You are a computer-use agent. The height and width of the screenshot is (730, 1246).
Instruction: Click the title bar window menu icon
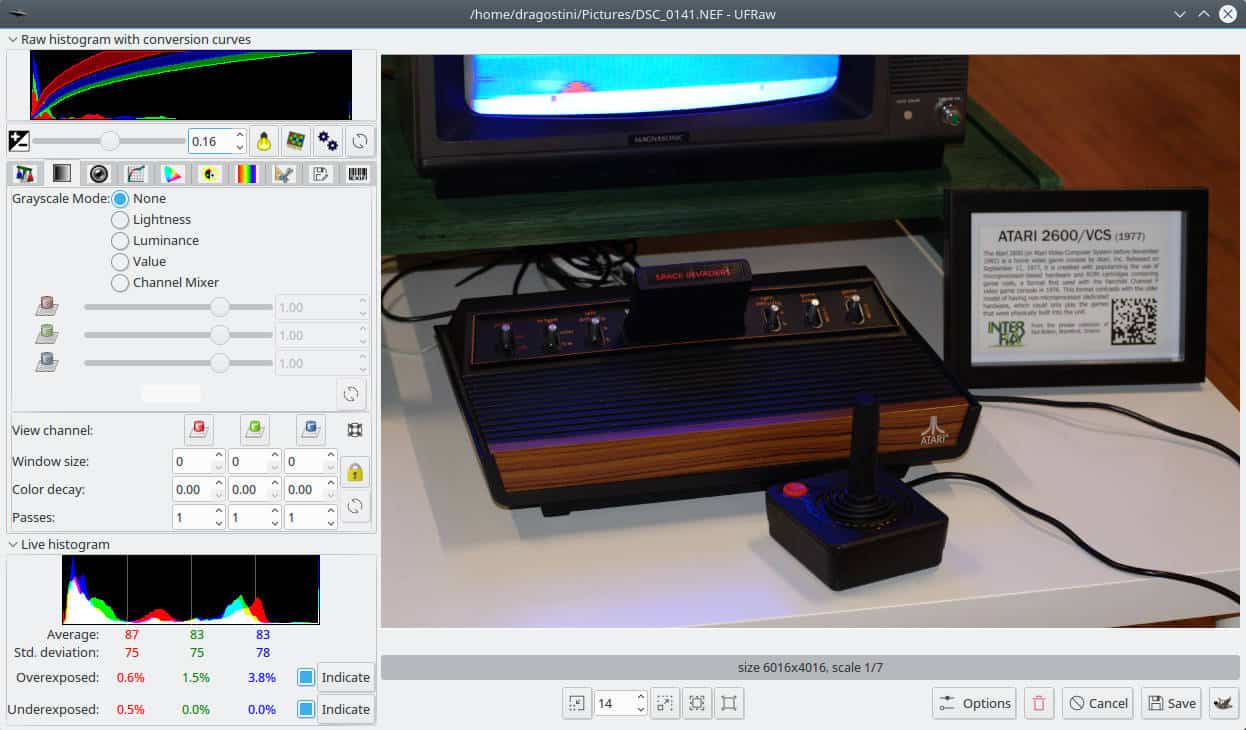coord(17,14)
